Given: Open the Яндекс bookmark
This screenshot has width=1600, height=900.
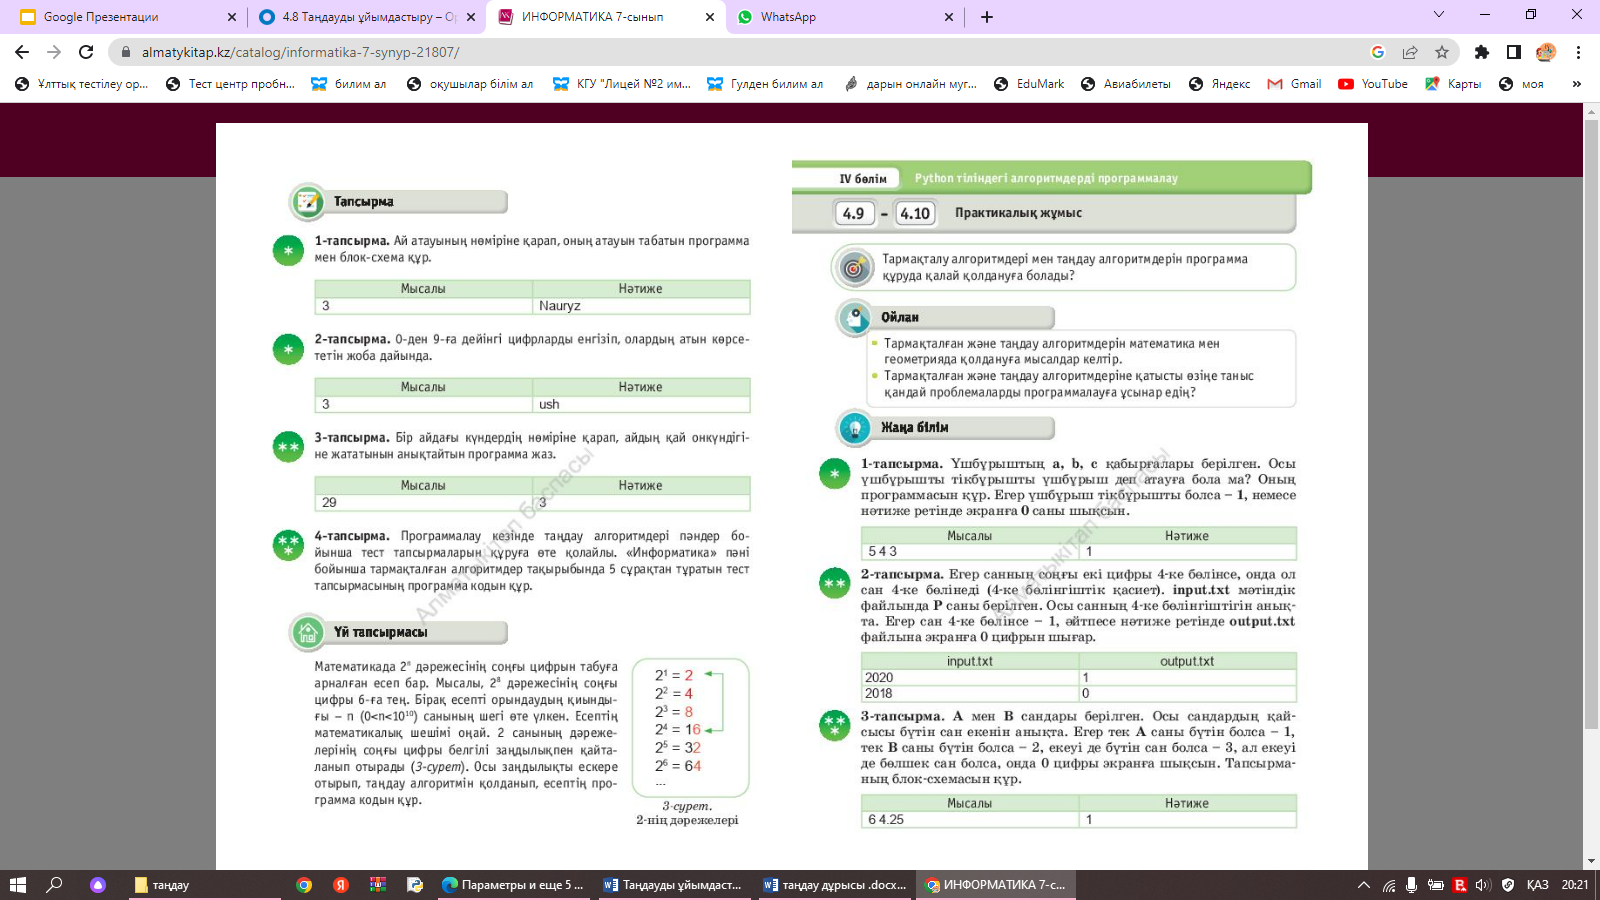Looking at the screenshot, I should pyautogui.click(x=1220, y=84).
